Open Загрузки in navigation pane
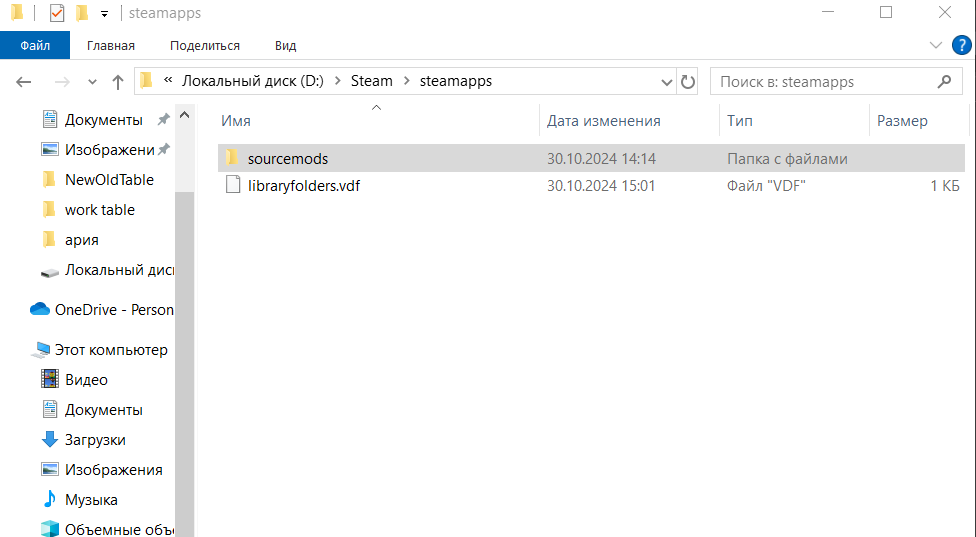 tap(95, 440)
